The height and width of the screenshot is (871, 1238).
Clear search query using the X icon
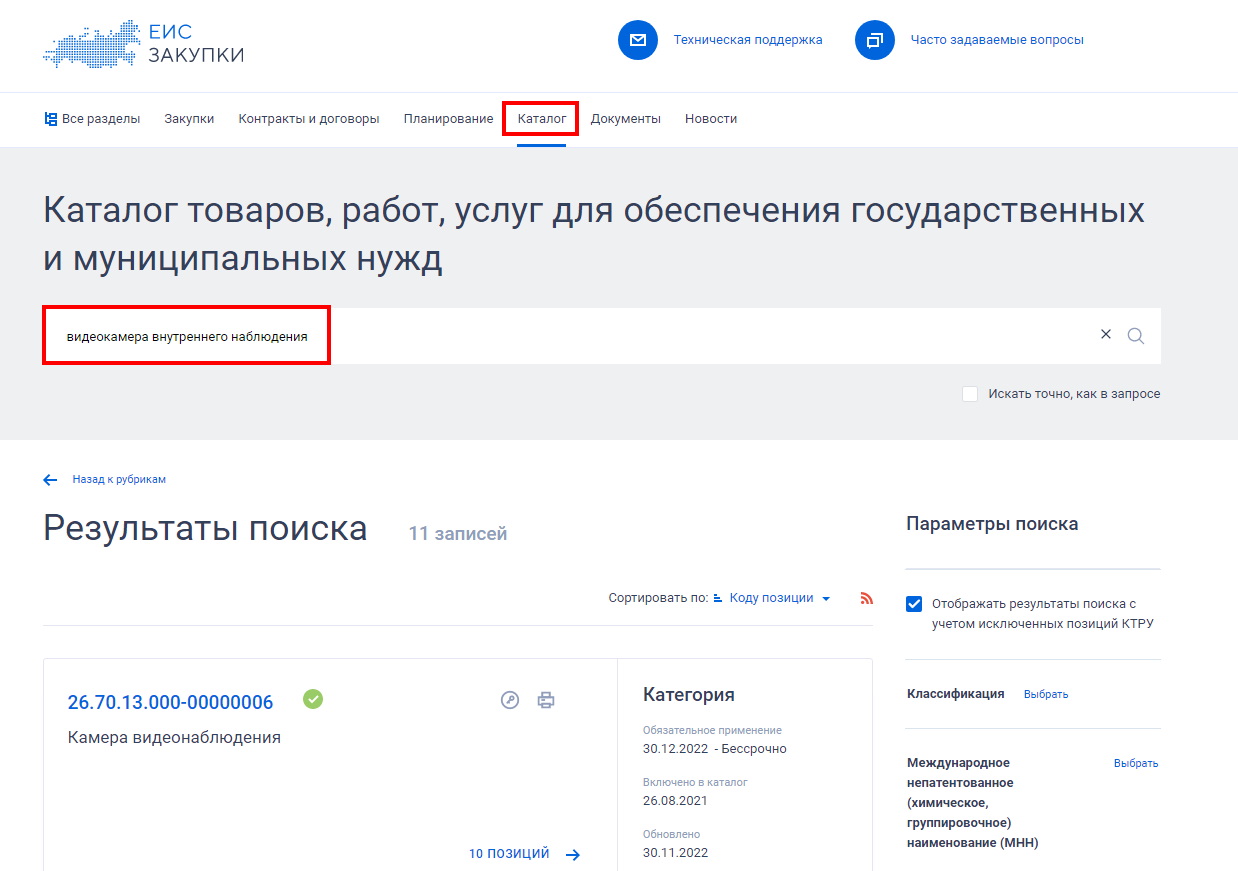pos(1105,334)
